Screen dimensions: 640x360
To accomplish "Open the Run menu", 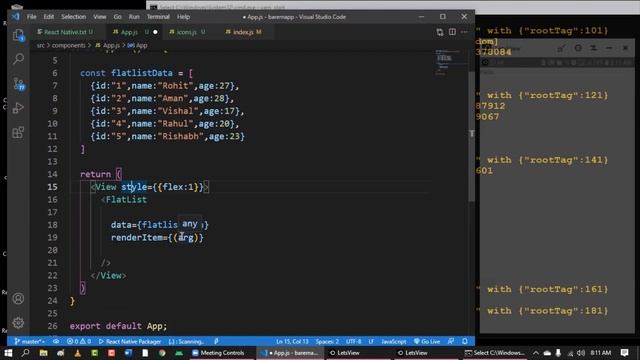I will [x=134, y=17].
